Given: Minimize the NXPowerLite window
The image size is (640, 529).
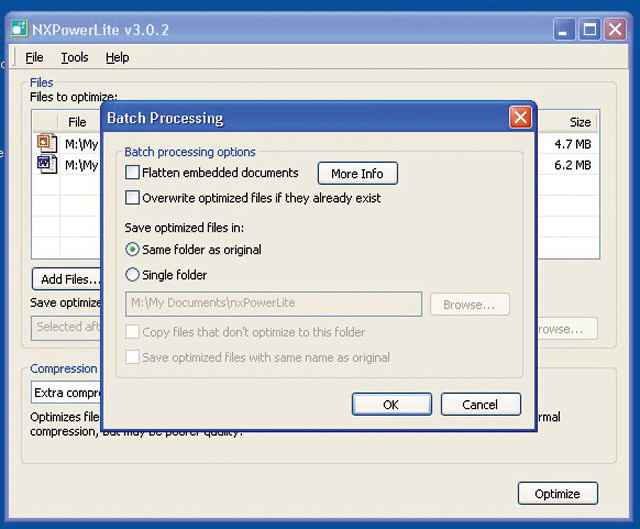Looking at the screenshot, I should coord(564,29).
